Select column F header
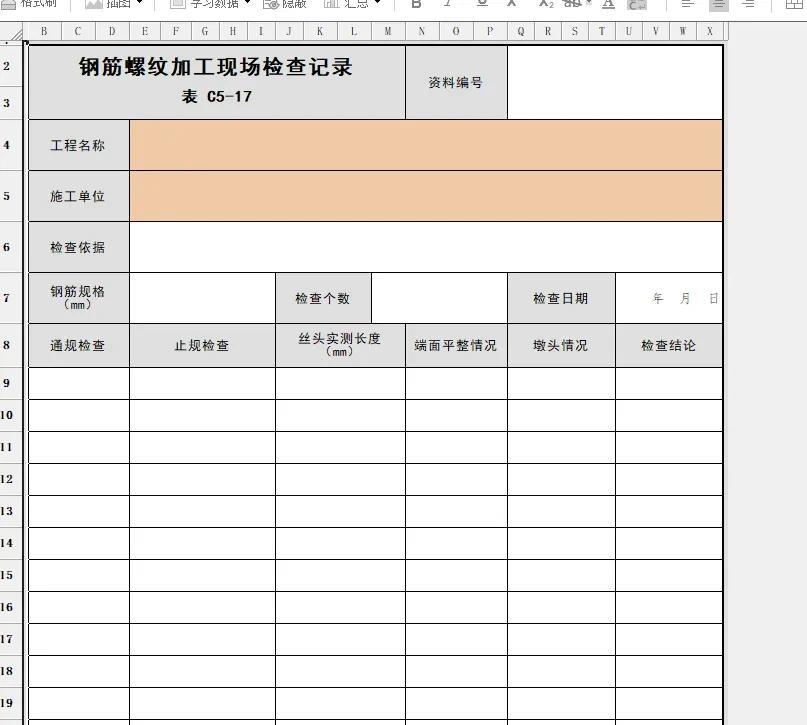Viewport: 807px width, 725px height. (x=176, y=32)
